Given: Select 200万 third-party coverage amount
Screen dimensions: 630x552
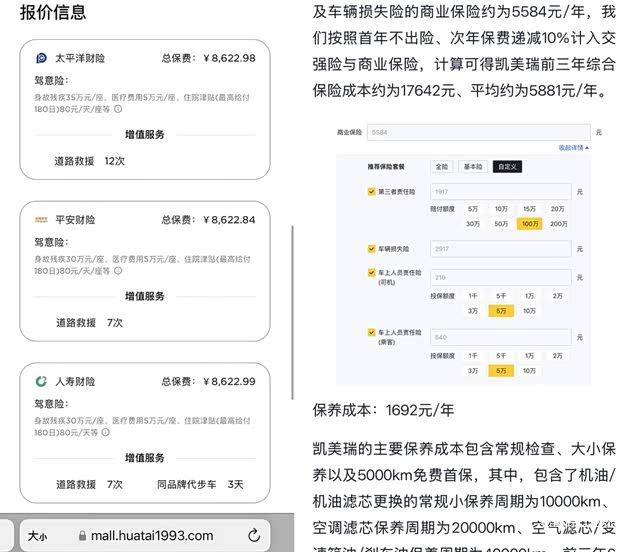Looking at the screenshot, I should pos(557,223).
